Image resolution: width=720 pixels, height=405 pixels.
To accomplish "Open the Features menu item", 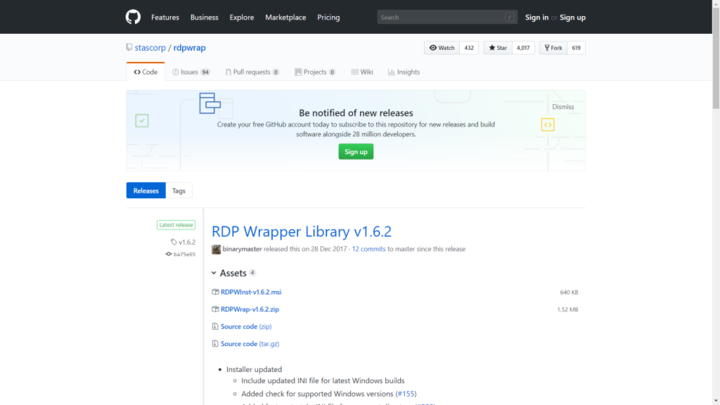I will [x=165, y=17].
